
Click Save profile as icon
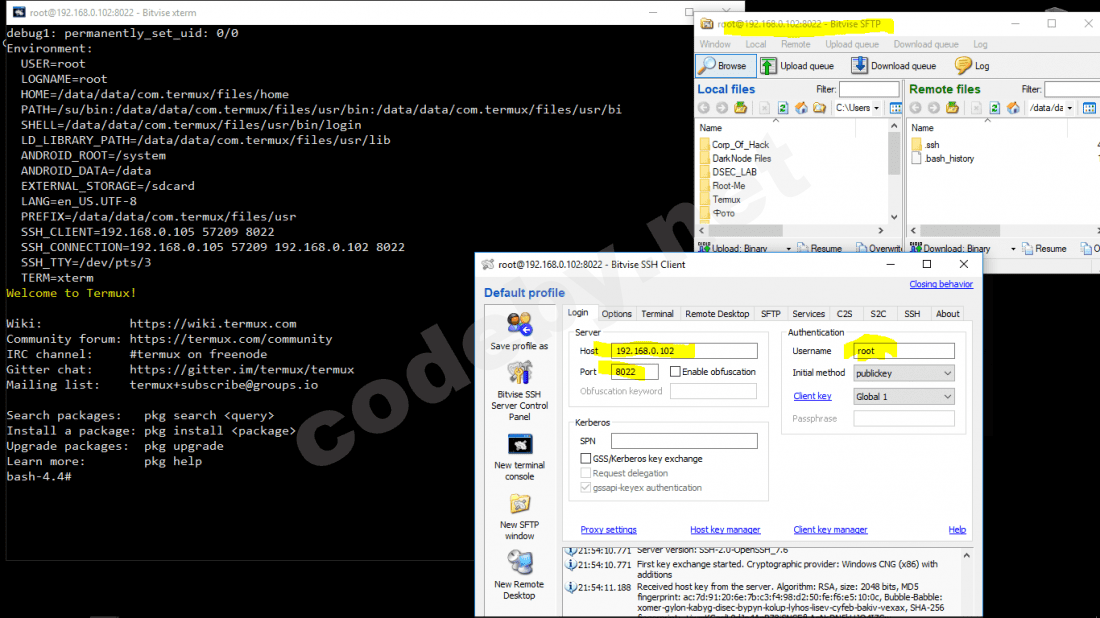[x=519, y=331]
